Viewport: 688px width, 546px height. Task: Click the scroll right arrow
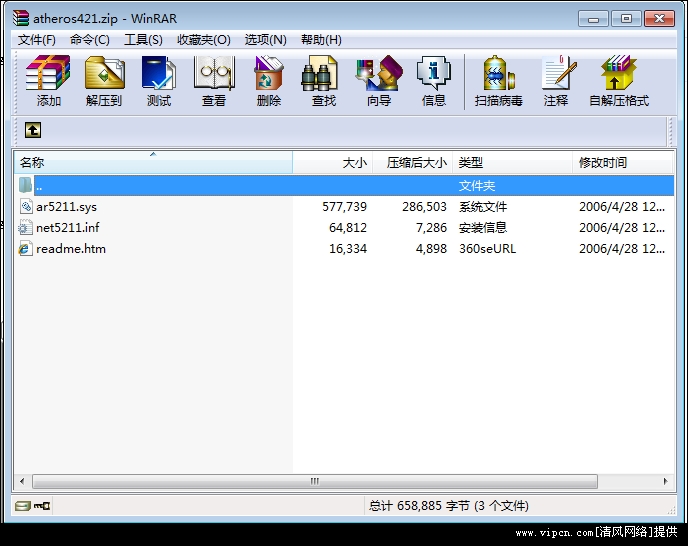tap(665, 481)
